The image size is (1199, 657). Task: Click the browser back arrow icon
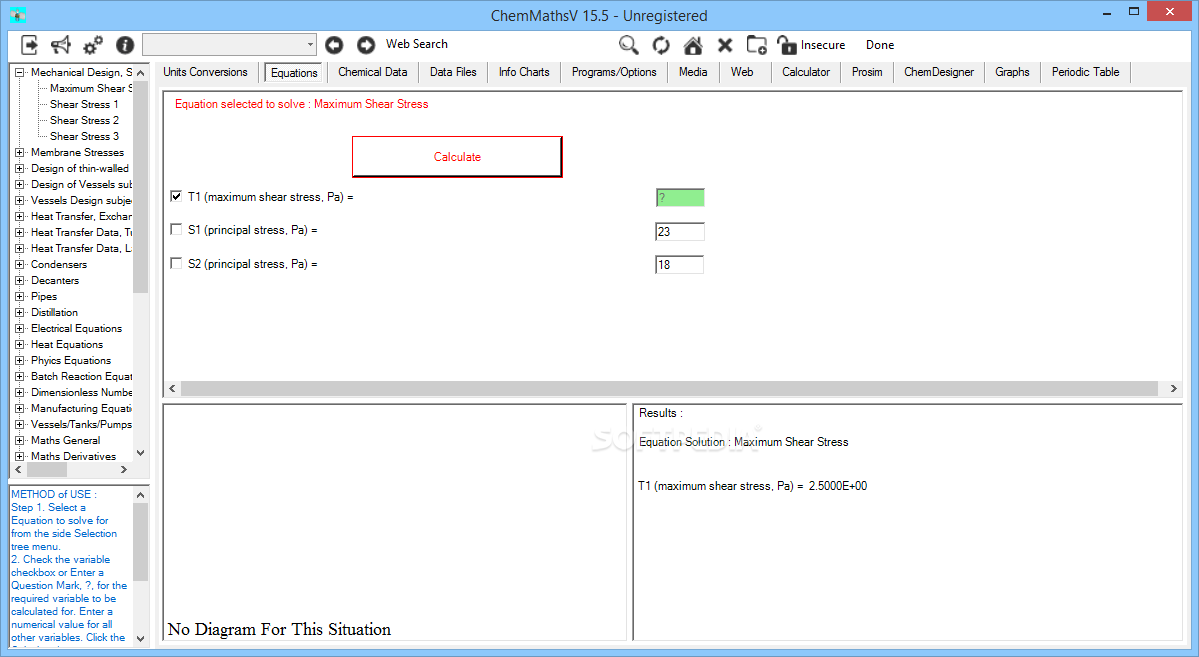coord(334,45)
